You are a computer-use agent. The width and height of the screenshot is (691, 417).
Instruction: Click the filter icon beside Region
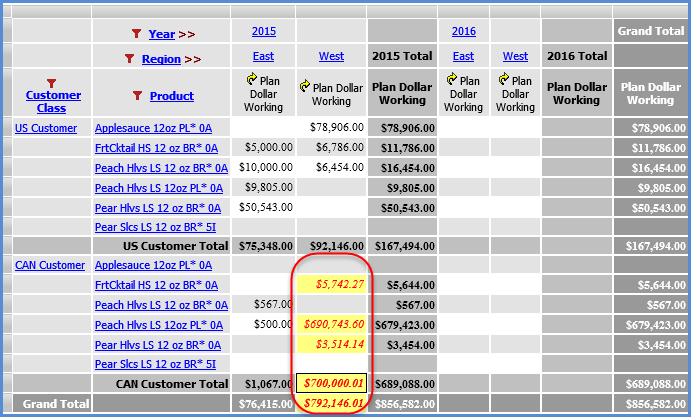[x=128, y=59]
